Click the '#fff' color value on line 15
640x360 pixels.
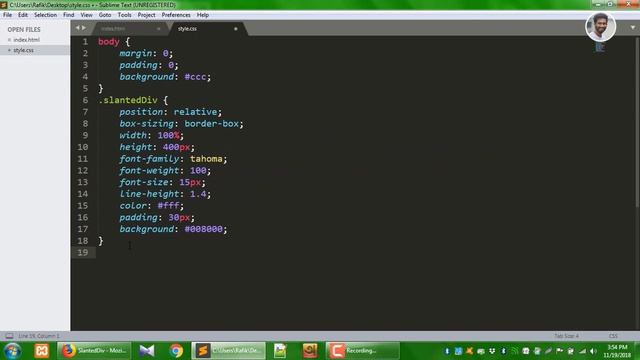tap(168, 206)
